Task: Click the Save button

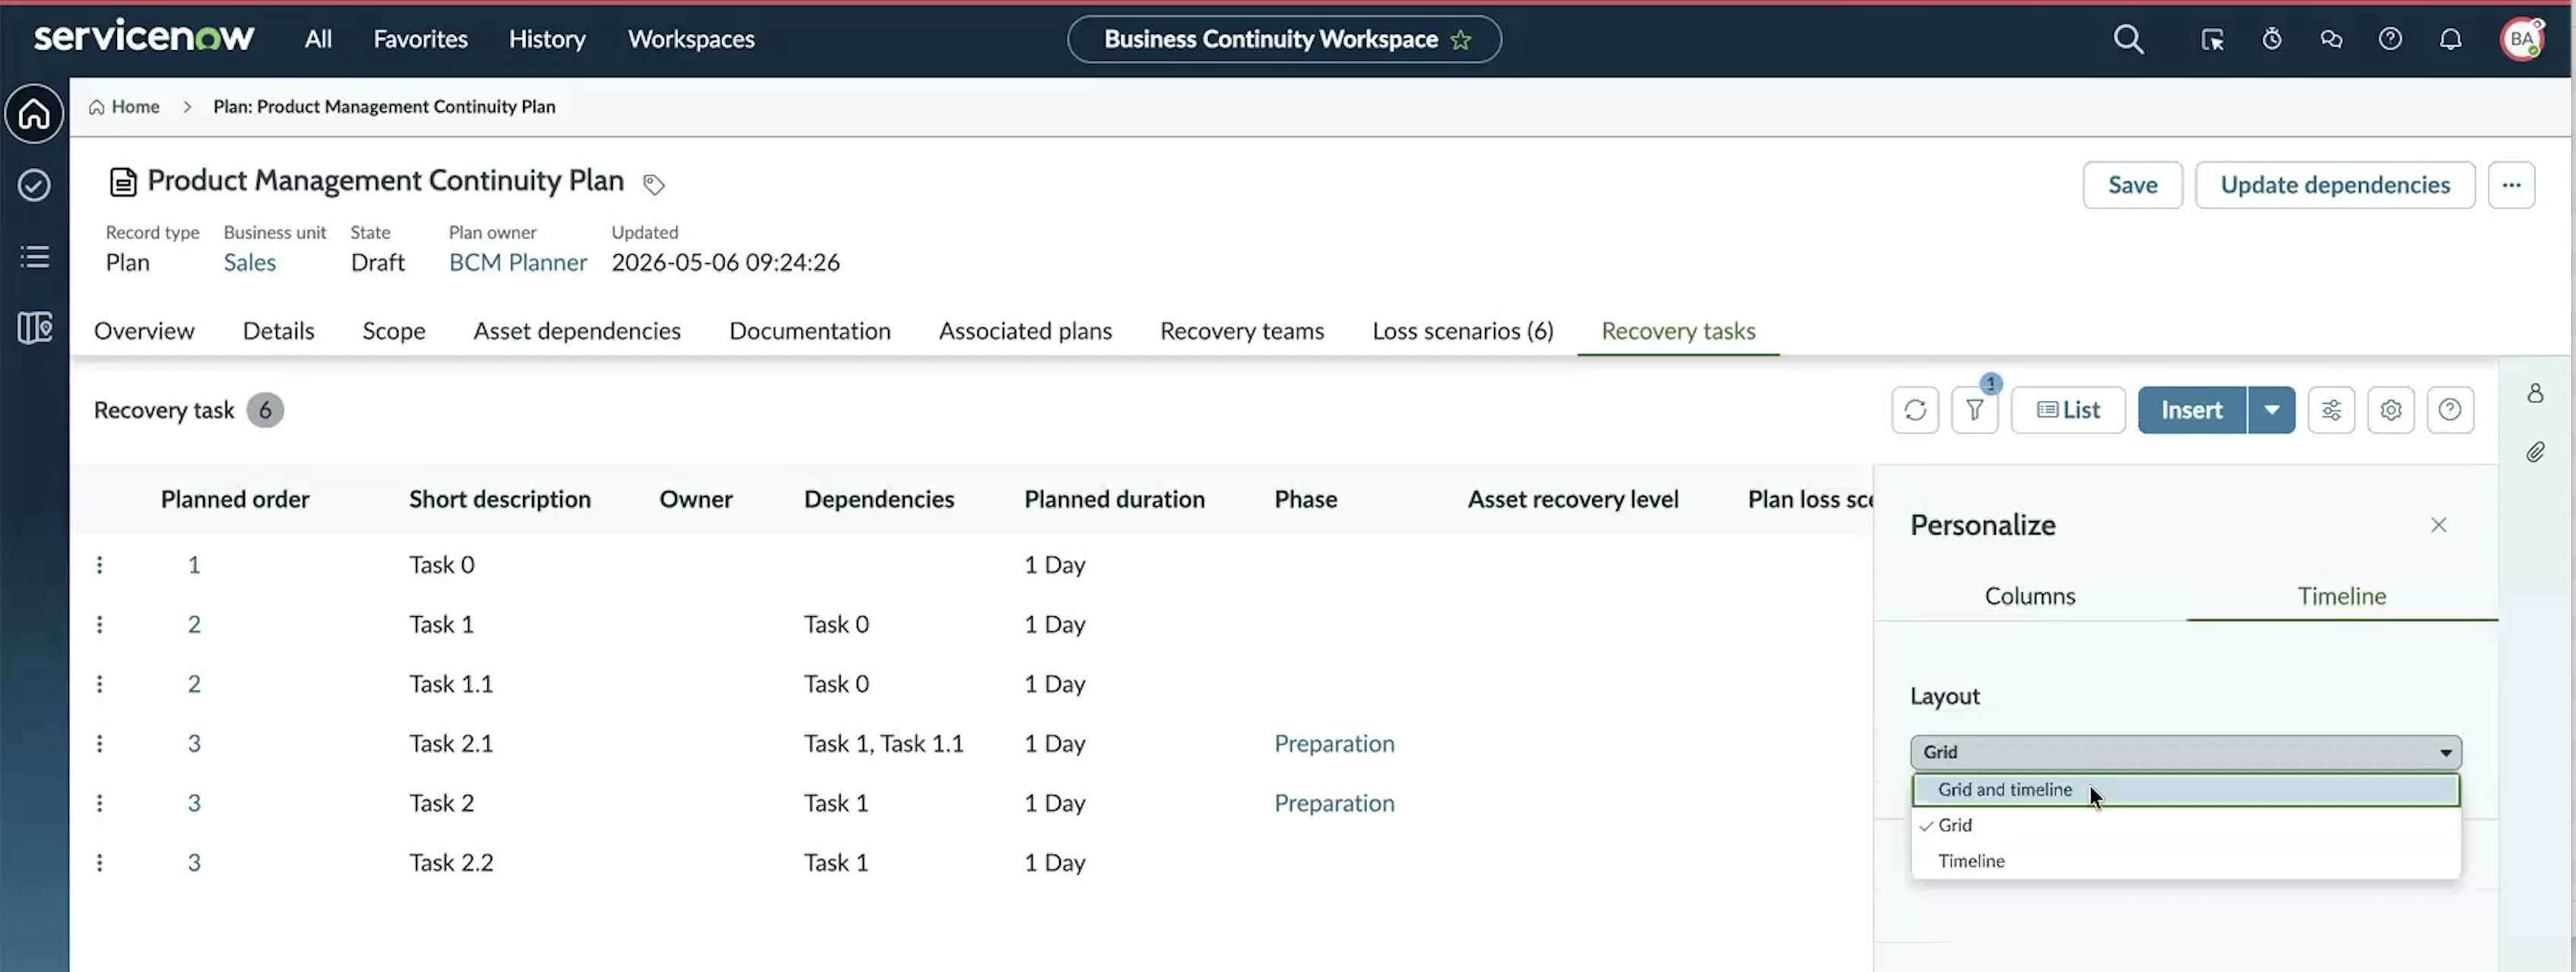Action: (x=2132, y=185)
